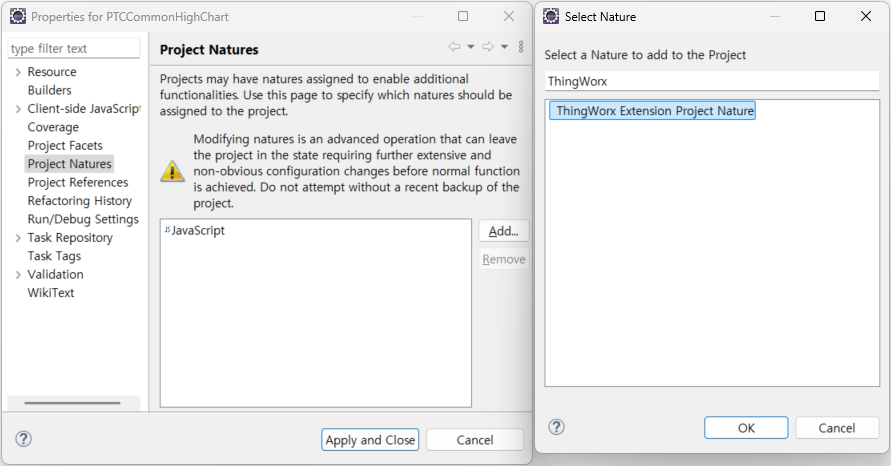The width and height of the screenshot is (891, 466).
Task: Select ThingWorx Extension Project Nature entry
Action: pos(655,111)
